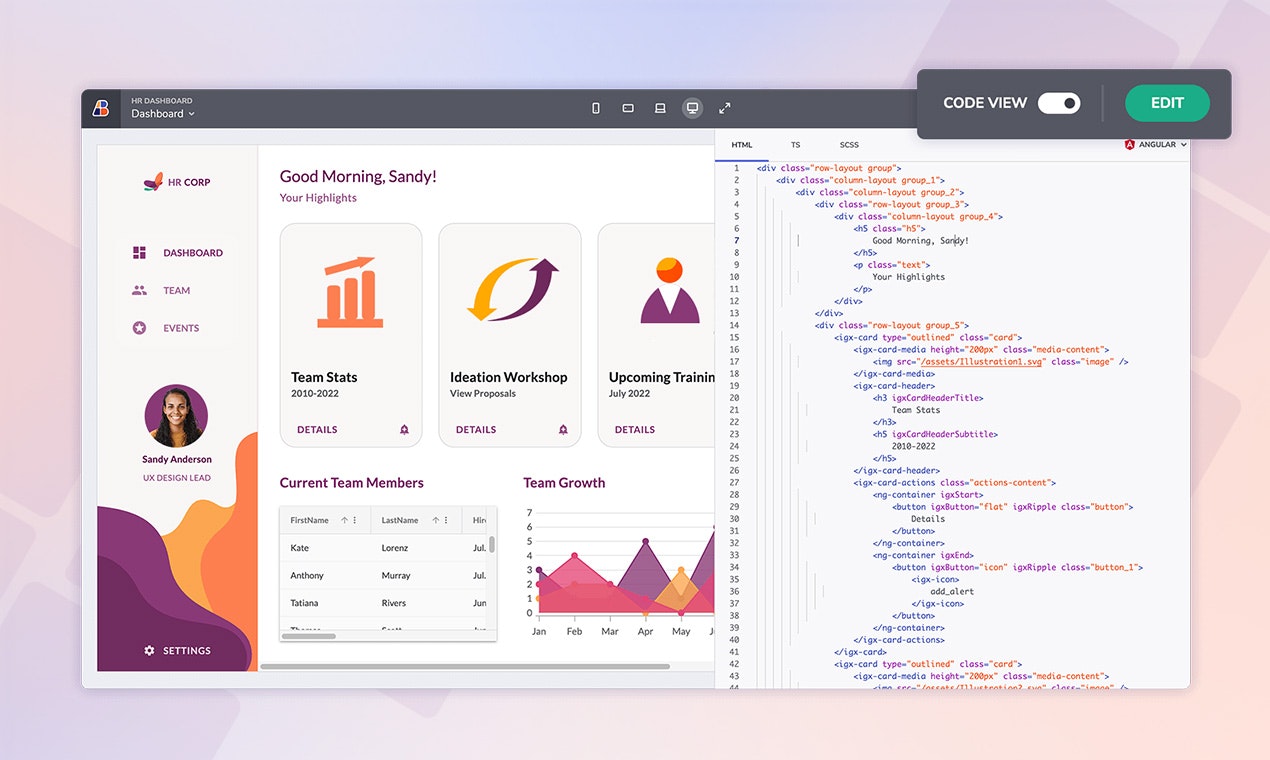The image size is (1270, 760).
Task: Click code line number 15
Action: (735, 337)
